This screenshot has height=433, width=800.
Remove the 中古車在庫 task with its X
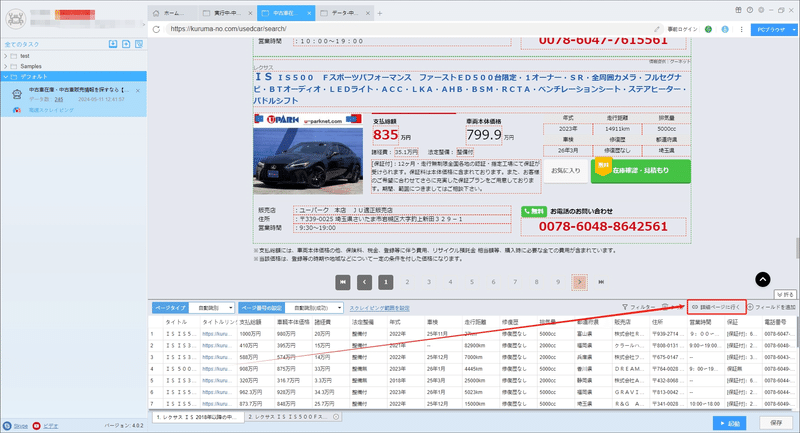[138, 90]
